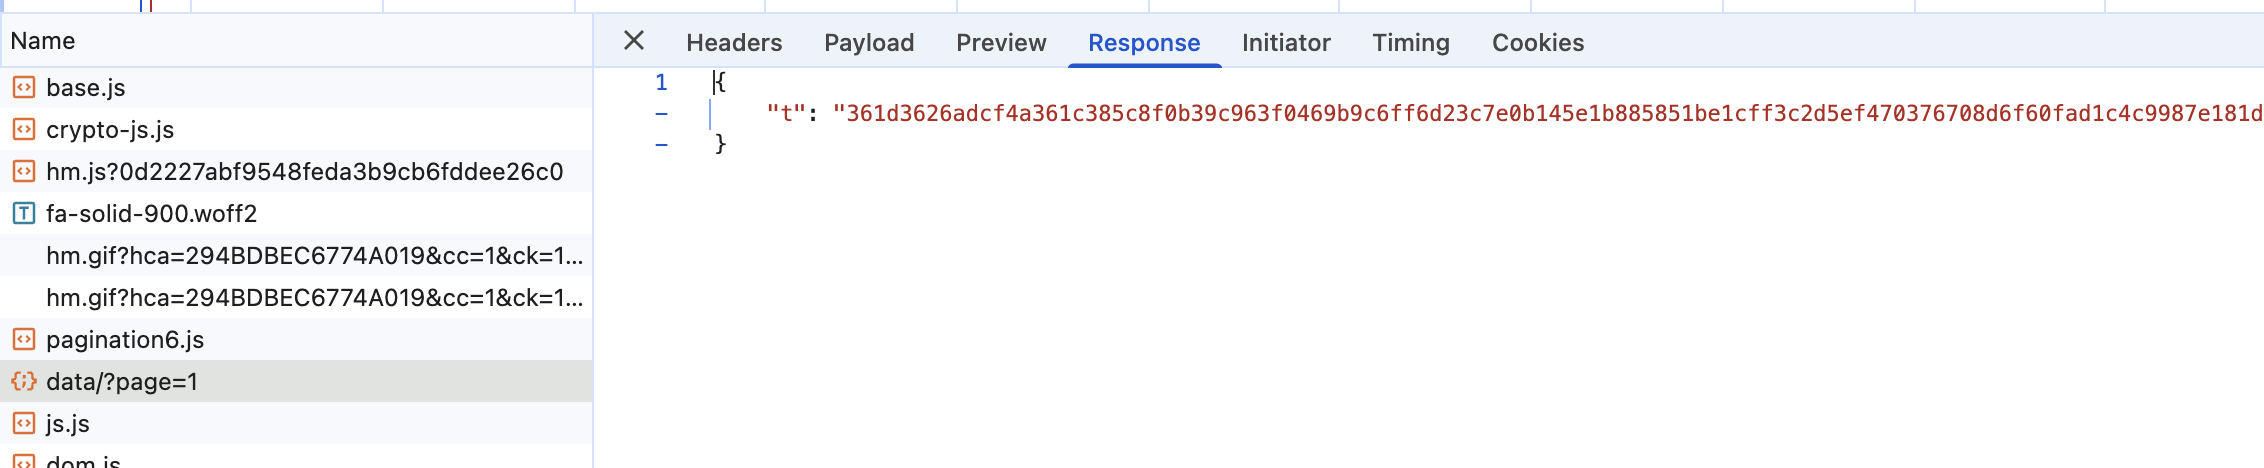View the Timing tab
The width and height of the screenshot is (2264, 468).
pyautogui.click(x=1411, y=43)
